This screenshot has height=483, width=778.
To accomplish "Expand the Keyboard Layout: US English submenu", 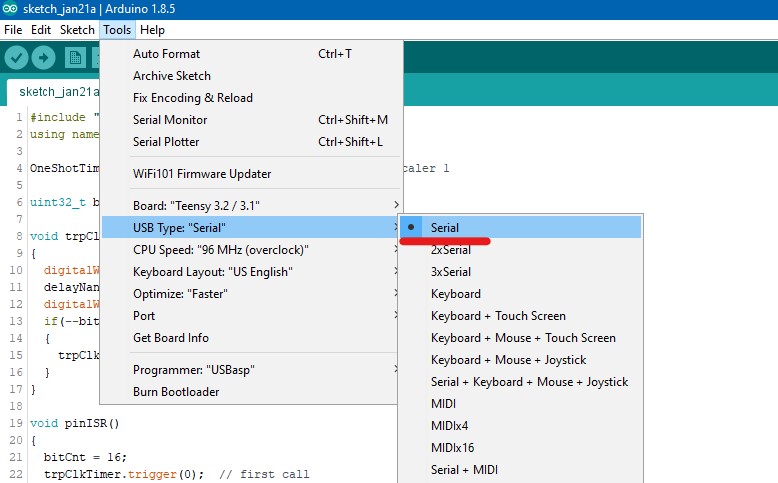I will point(251,272).
